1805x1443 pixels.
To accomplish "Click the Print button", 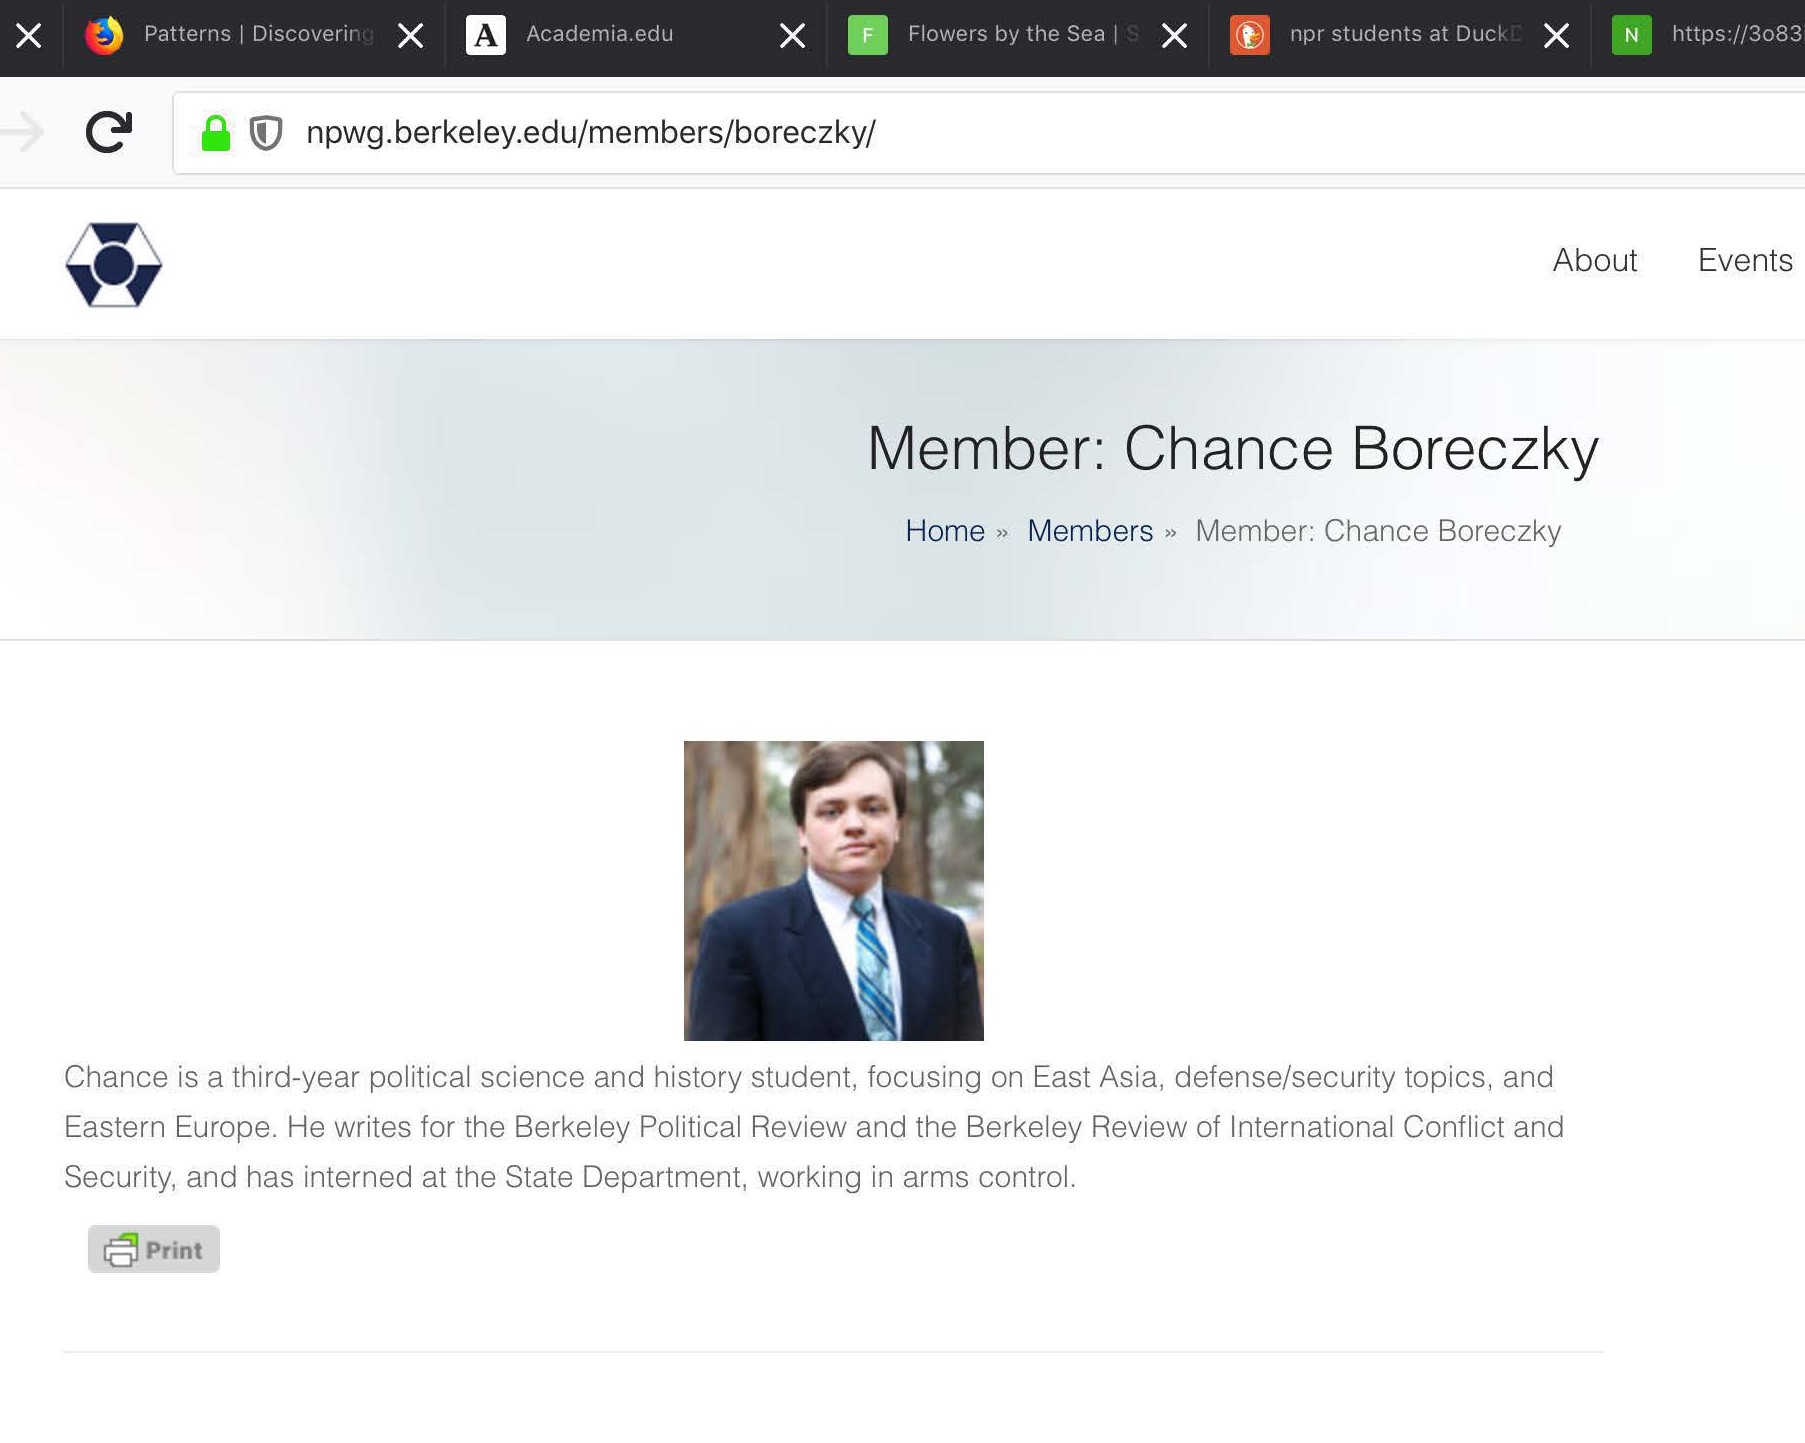I will coord(154,1249).
